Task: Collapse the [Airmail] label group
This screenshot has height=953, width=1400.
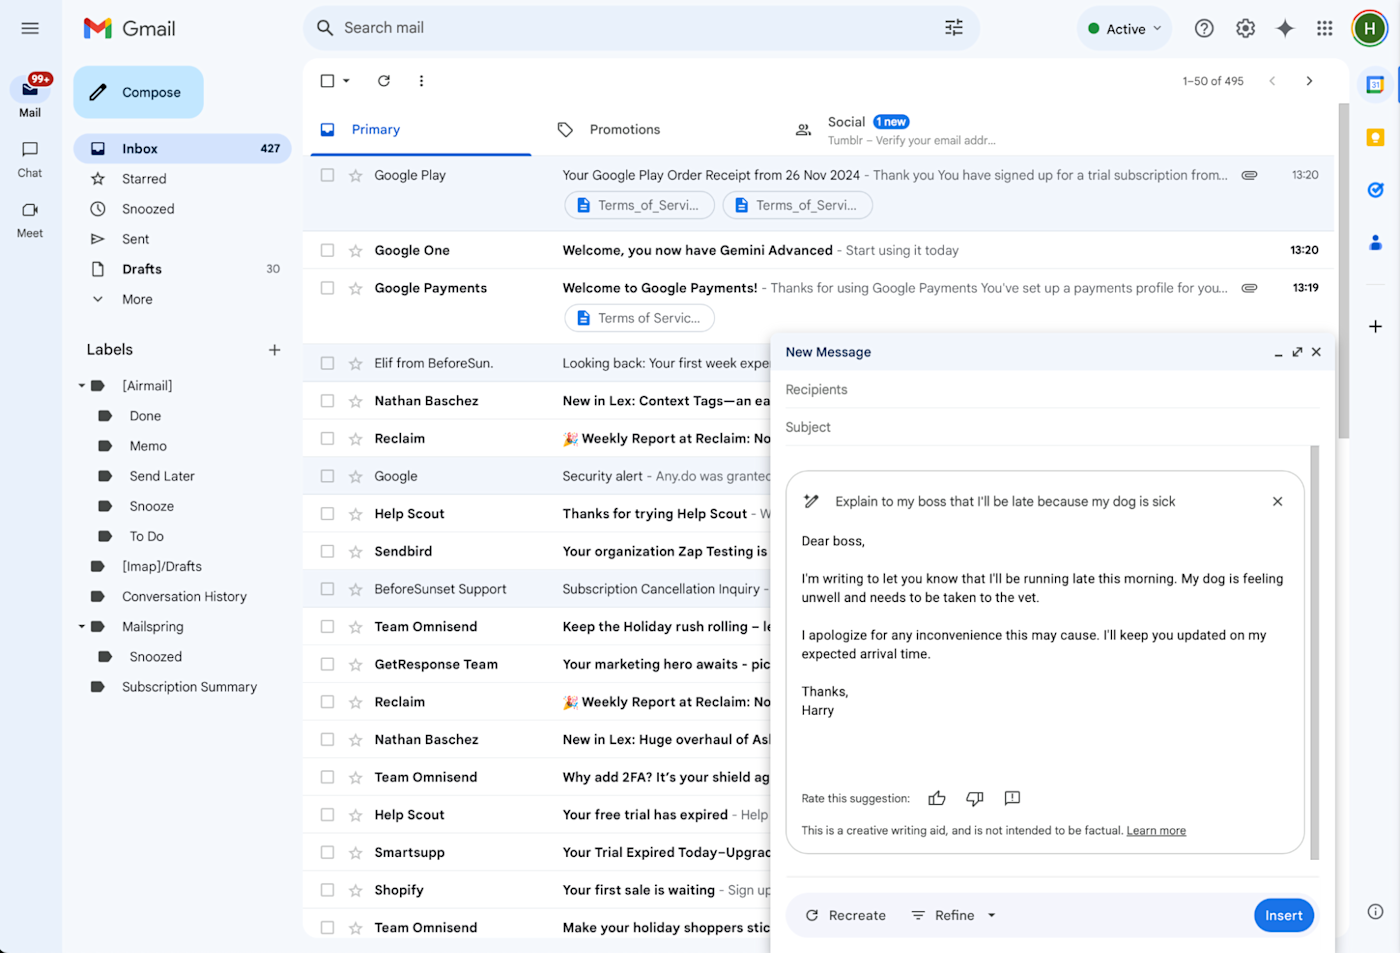Action: pos(82,386)
